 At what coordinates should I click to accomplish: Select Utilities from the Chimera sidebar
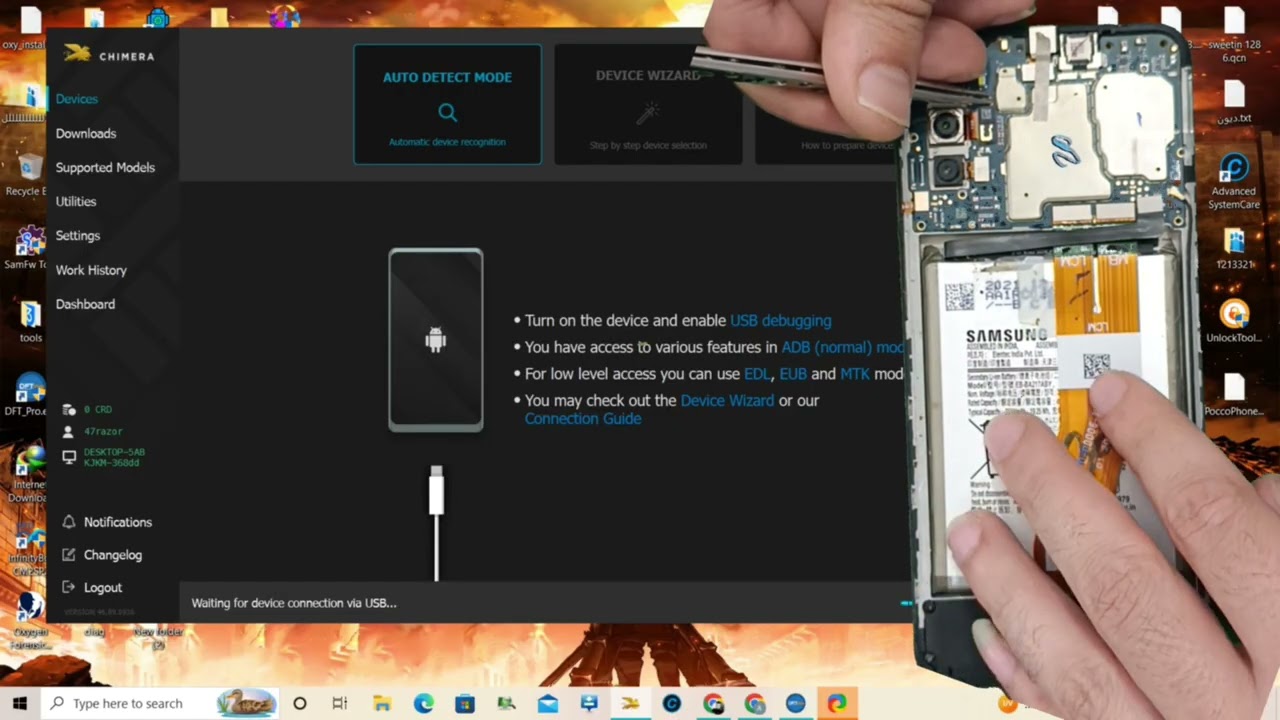tap(76, 201)
